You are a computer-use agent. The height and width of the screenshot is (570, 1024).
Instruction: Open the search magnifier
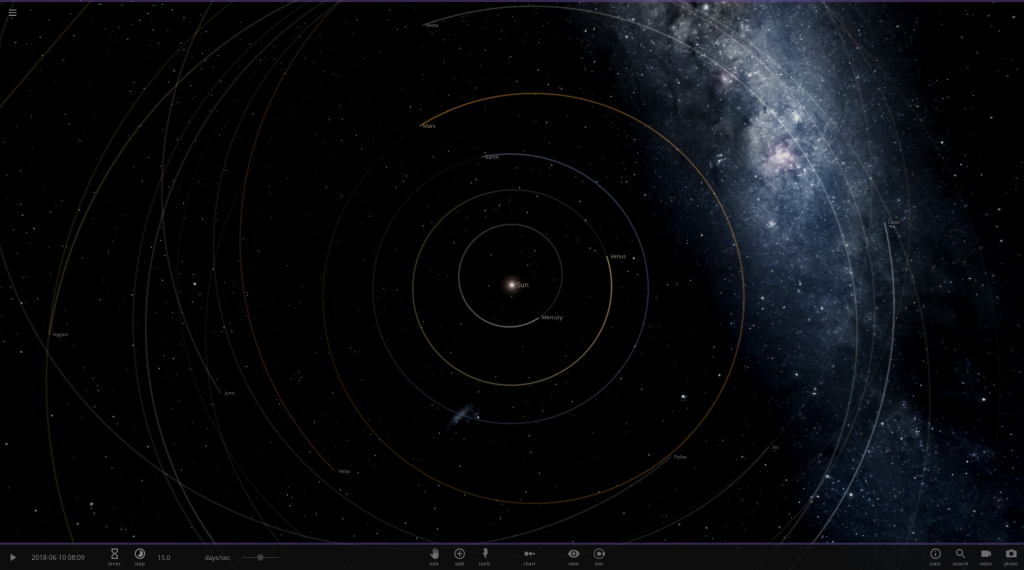[960, 556]
